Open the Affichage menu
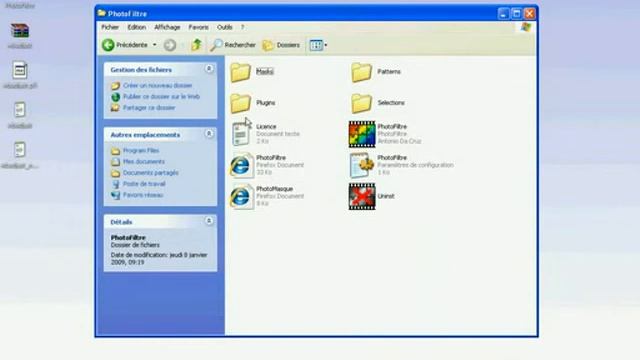Viewport: 640px width, 360px height. tap(167, 27)
